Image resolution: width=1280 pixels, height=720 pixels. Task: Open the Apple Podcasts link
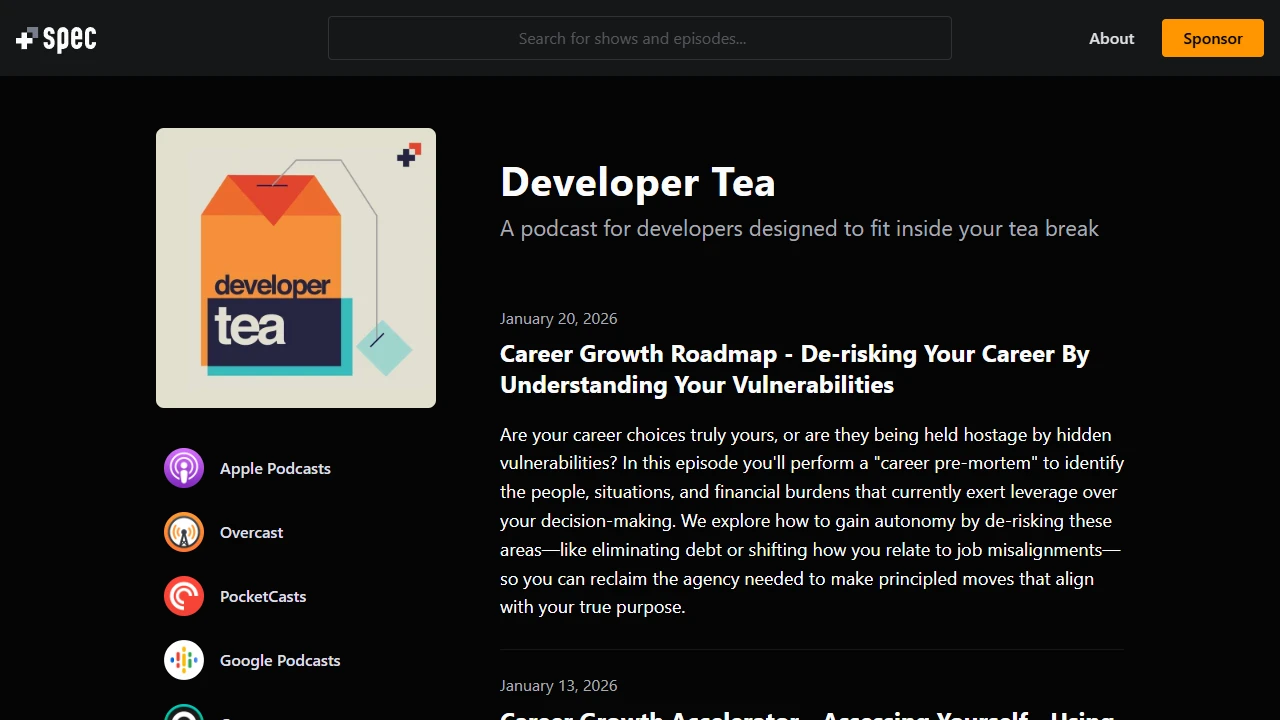pos(275,468)
